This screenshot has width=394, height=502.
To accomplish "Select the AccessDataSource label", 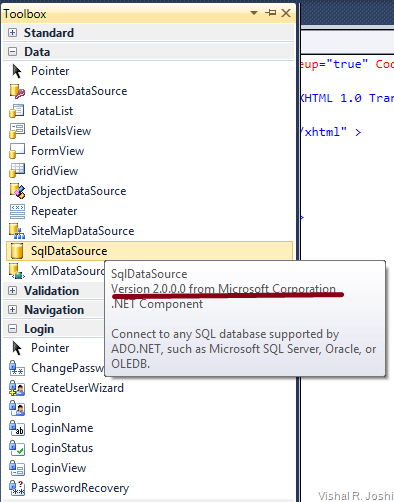I will (x=79, y=91).
